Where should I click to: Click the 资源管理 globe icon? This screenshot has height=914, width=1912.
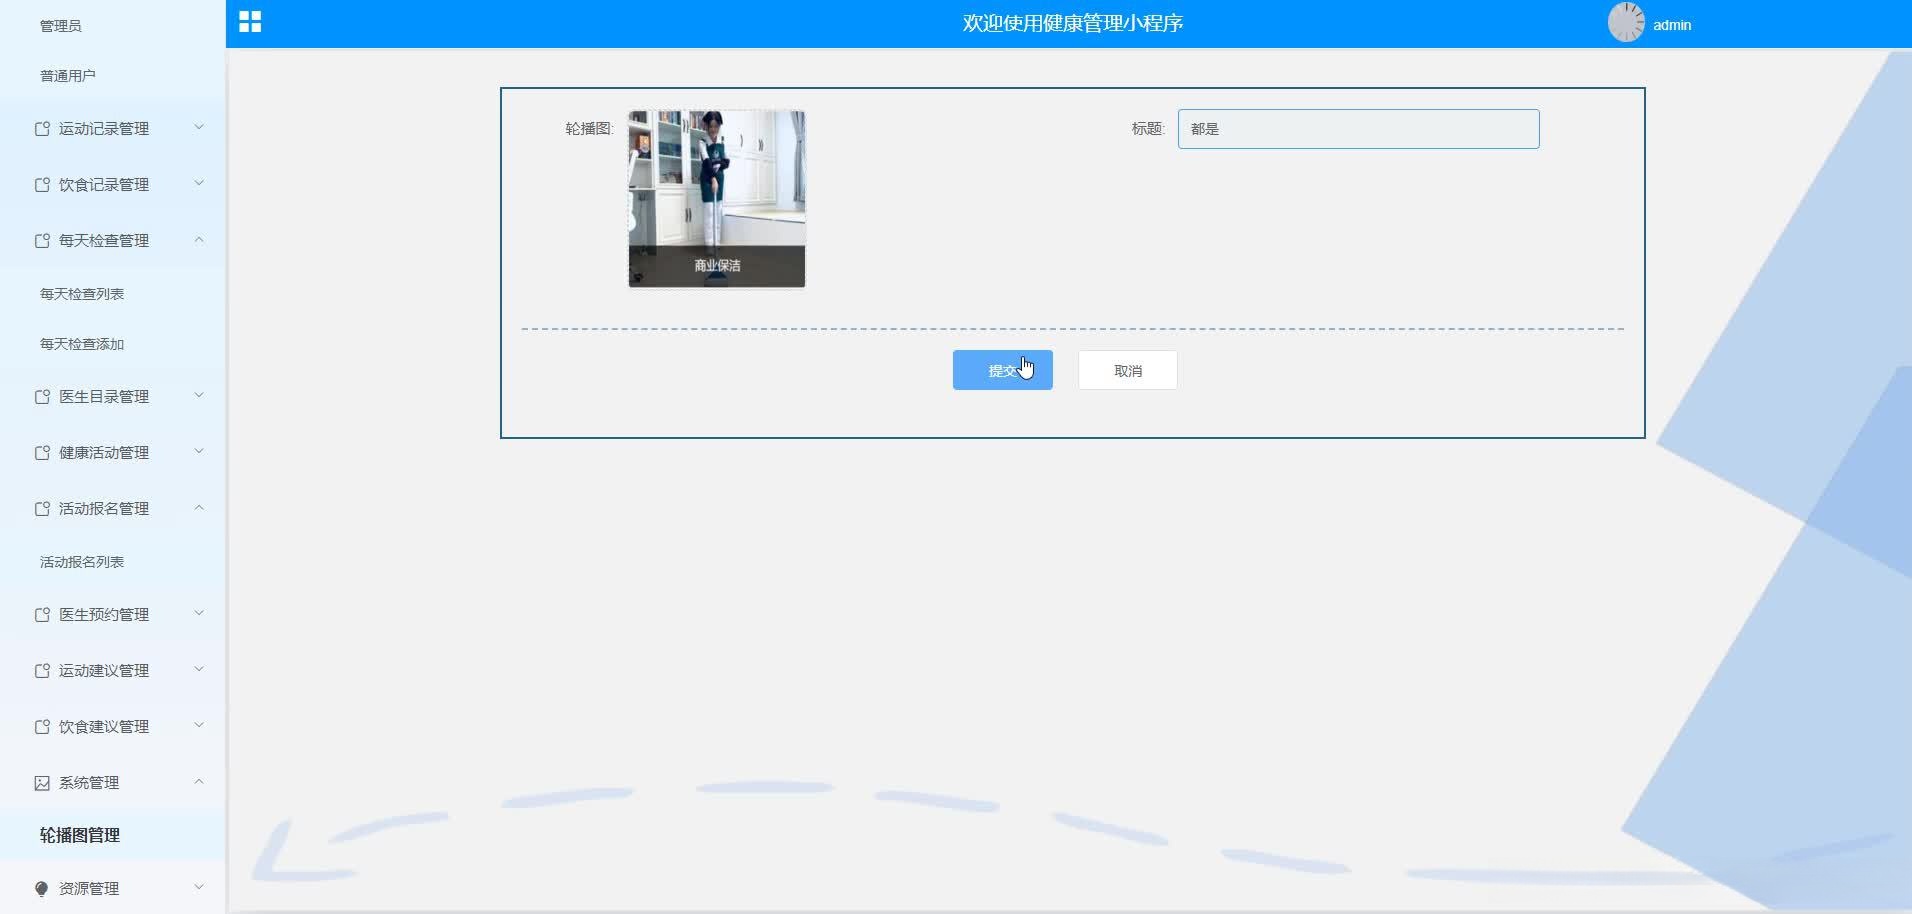pos(42,888)
